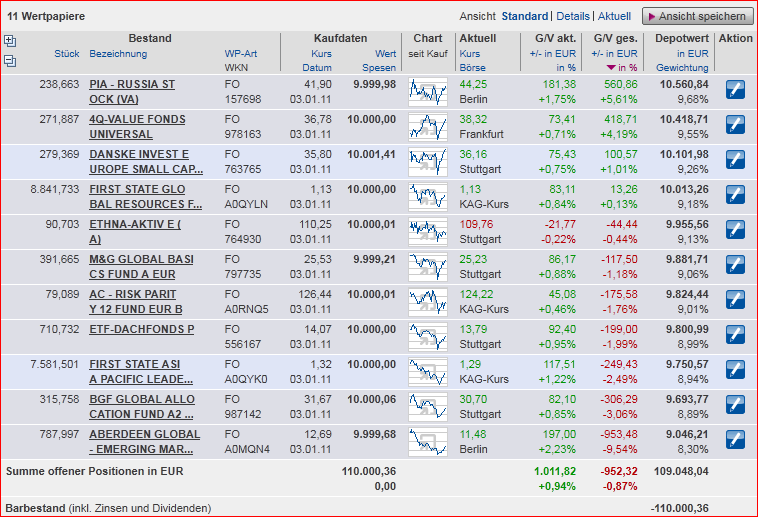
Task: Open chart thumbnail for PIA - Russia Stock
Action: point(428,92)
